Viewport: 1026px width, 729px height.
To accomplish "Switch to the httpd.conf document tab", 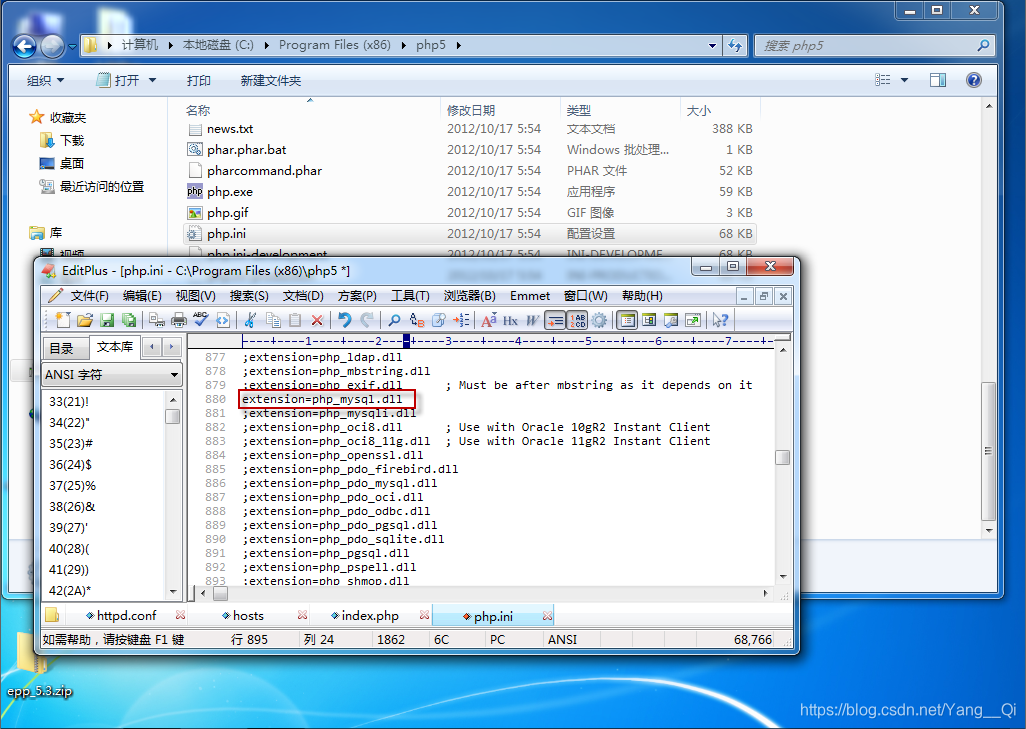I will [x=127, y=616].
